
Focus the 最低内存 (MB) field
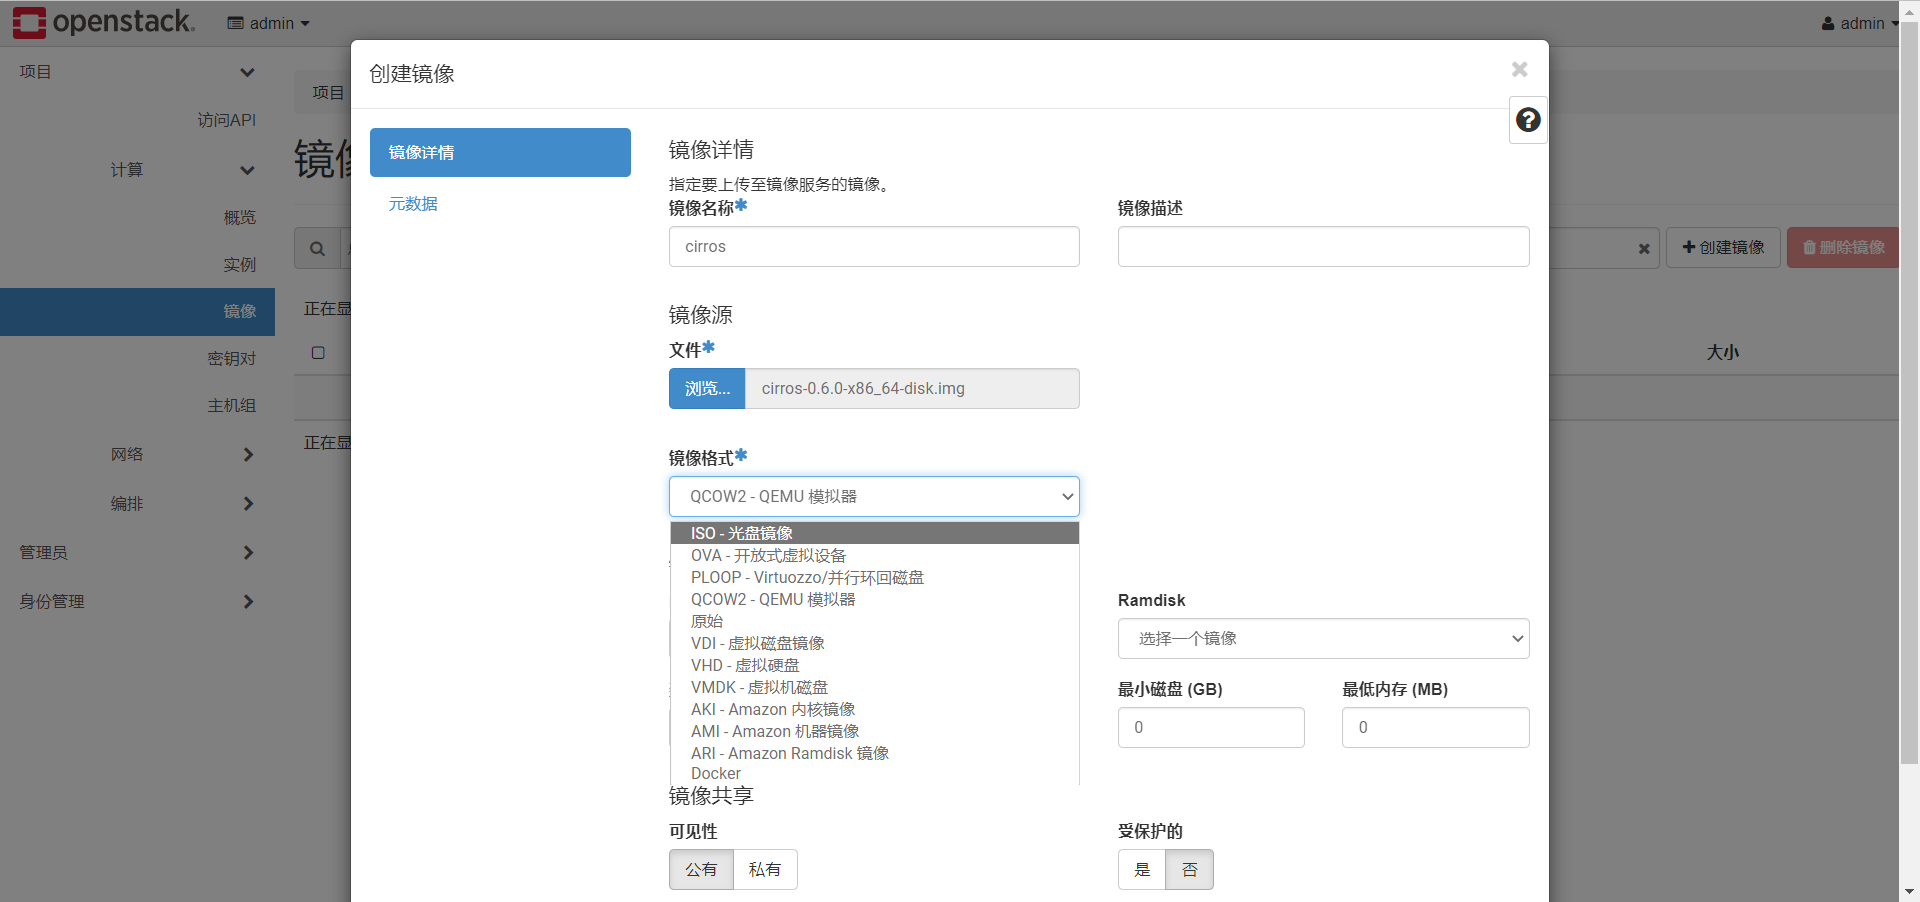(1435, 727)
